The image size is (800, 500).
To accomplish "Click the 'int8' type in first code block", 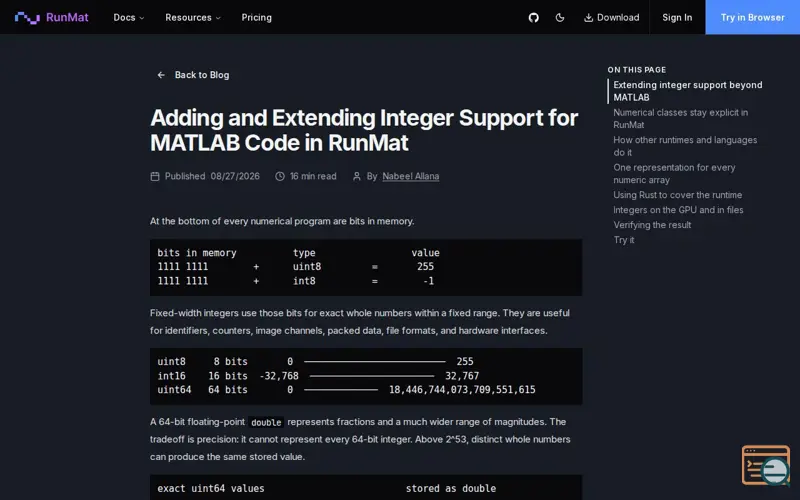I will [304, 281].
